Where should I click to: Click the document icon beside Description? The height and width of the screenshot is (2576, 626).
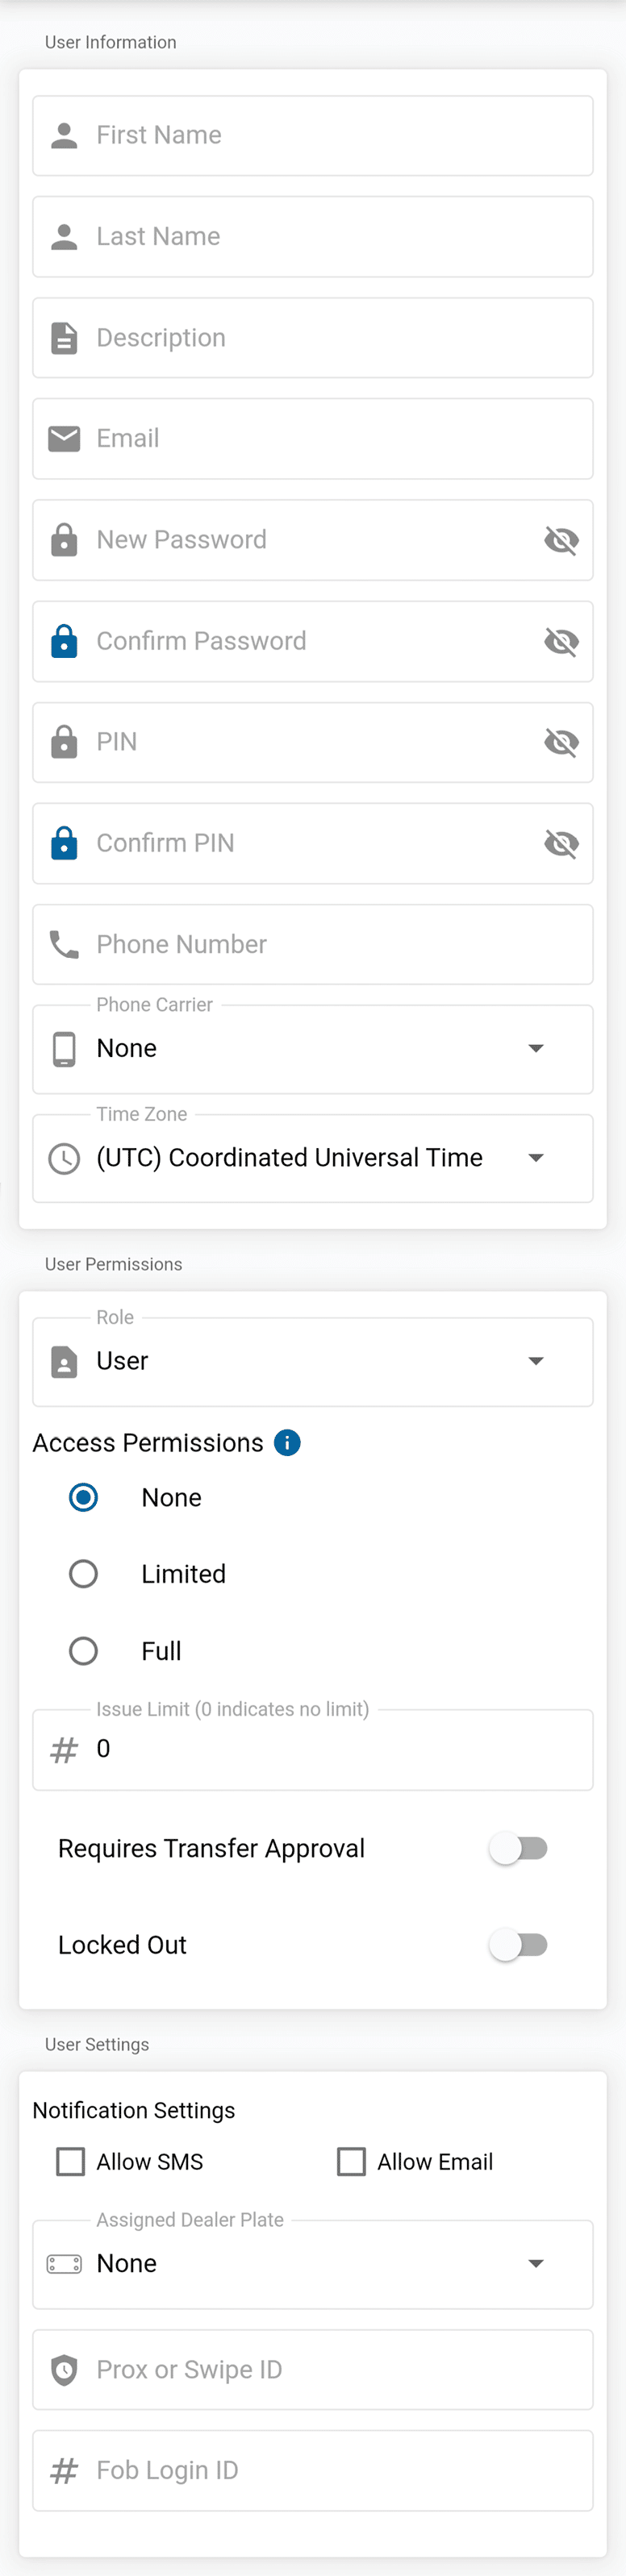(x=64, y=338)
